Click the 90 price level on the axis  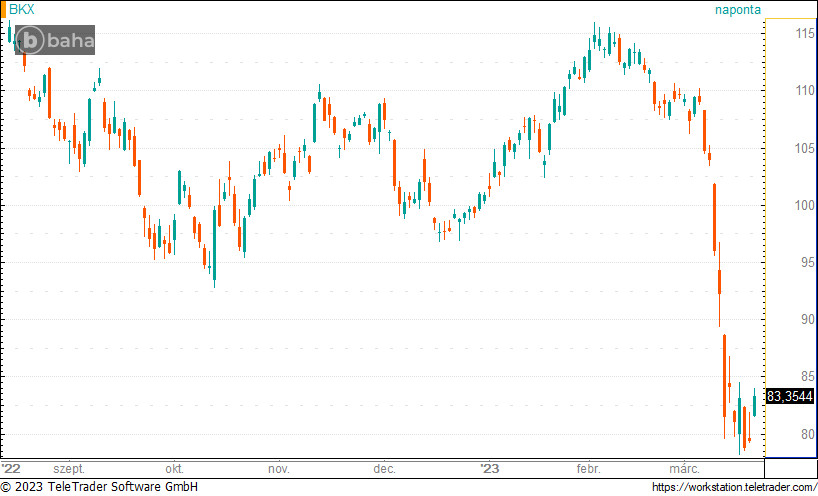(x=778, y=320)
